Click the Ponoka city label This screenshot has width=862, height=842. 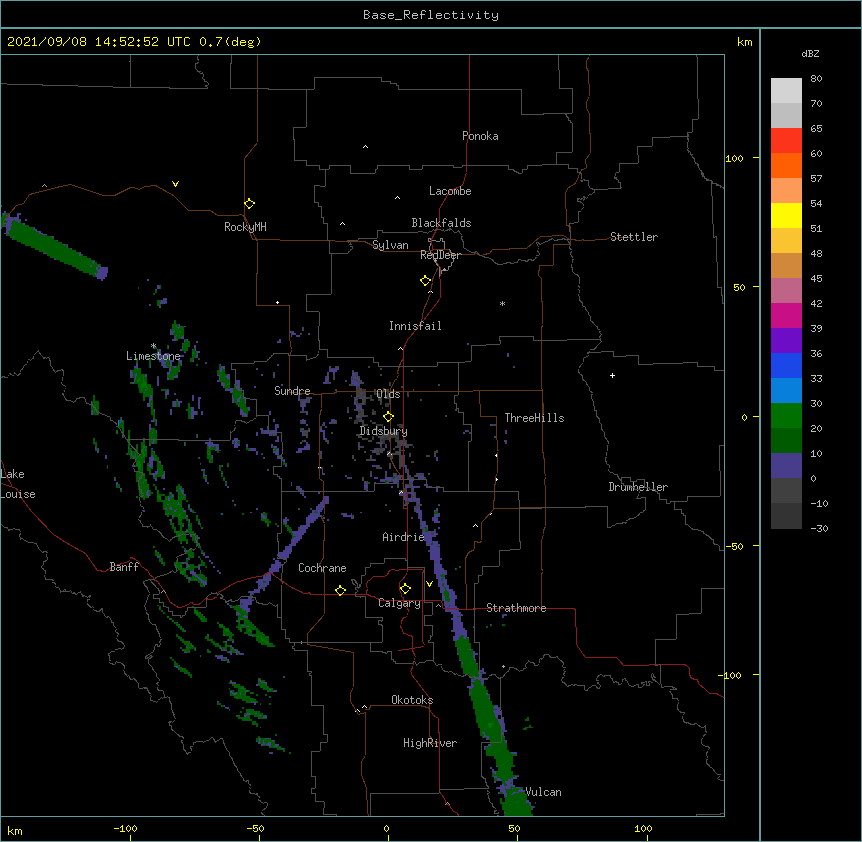(x=480, y=136)
